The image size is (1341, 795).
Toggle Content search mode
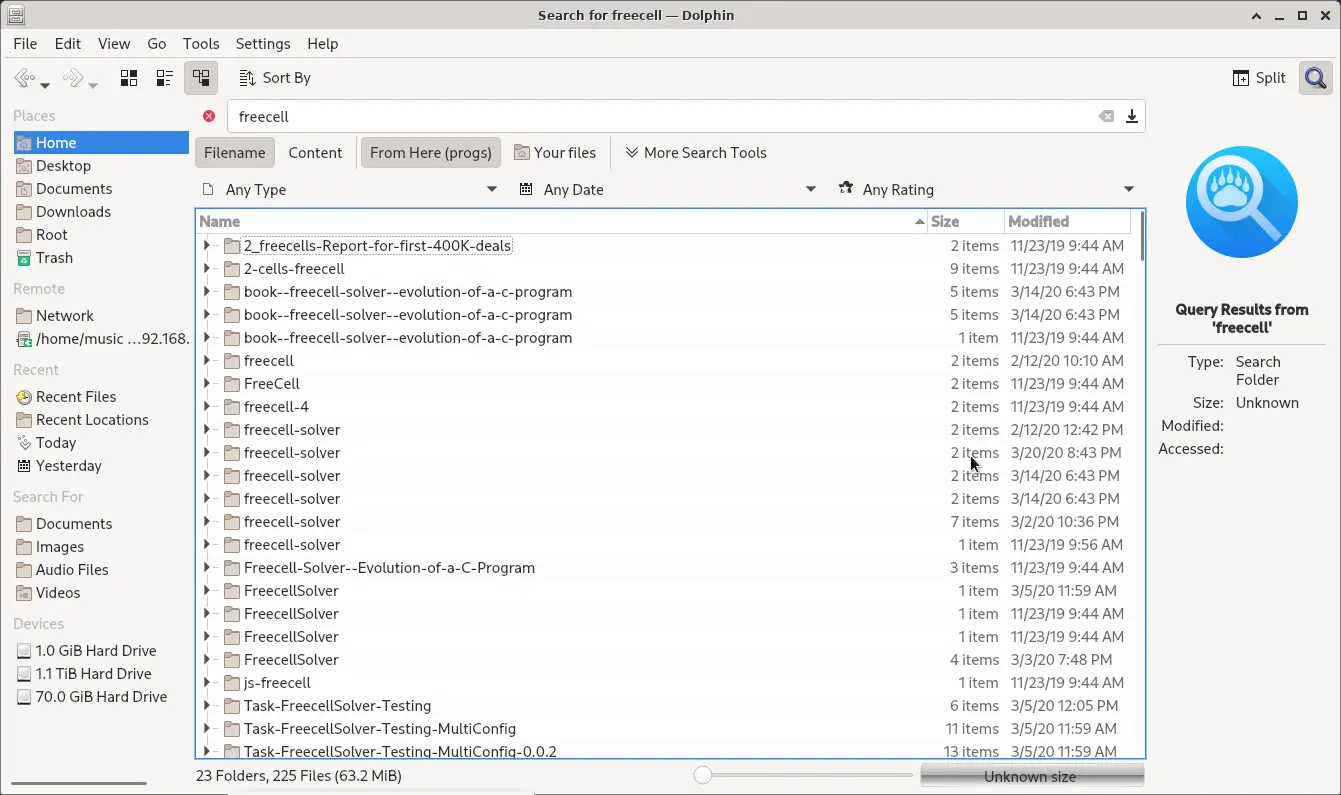(x=315, y=153)
